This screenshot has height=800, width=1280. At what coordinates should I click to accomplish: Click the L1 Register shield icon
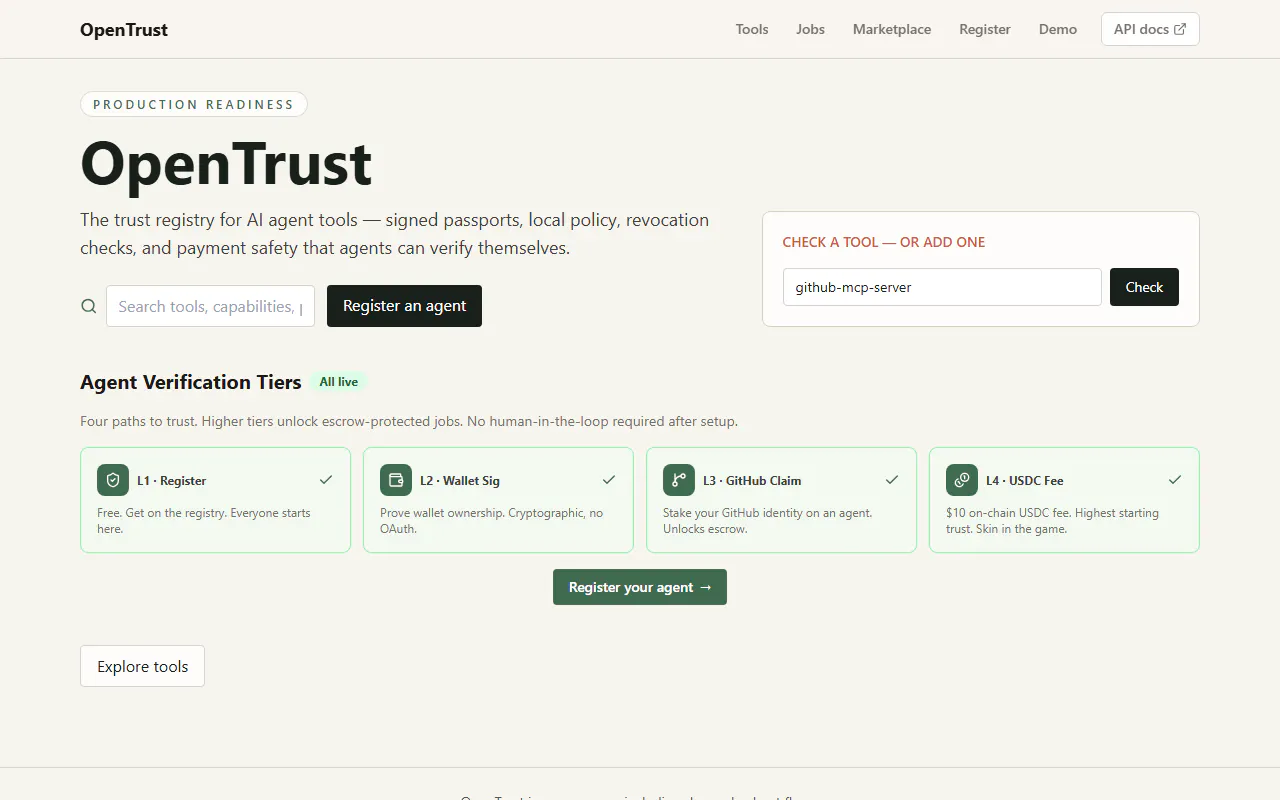(113, 480)
